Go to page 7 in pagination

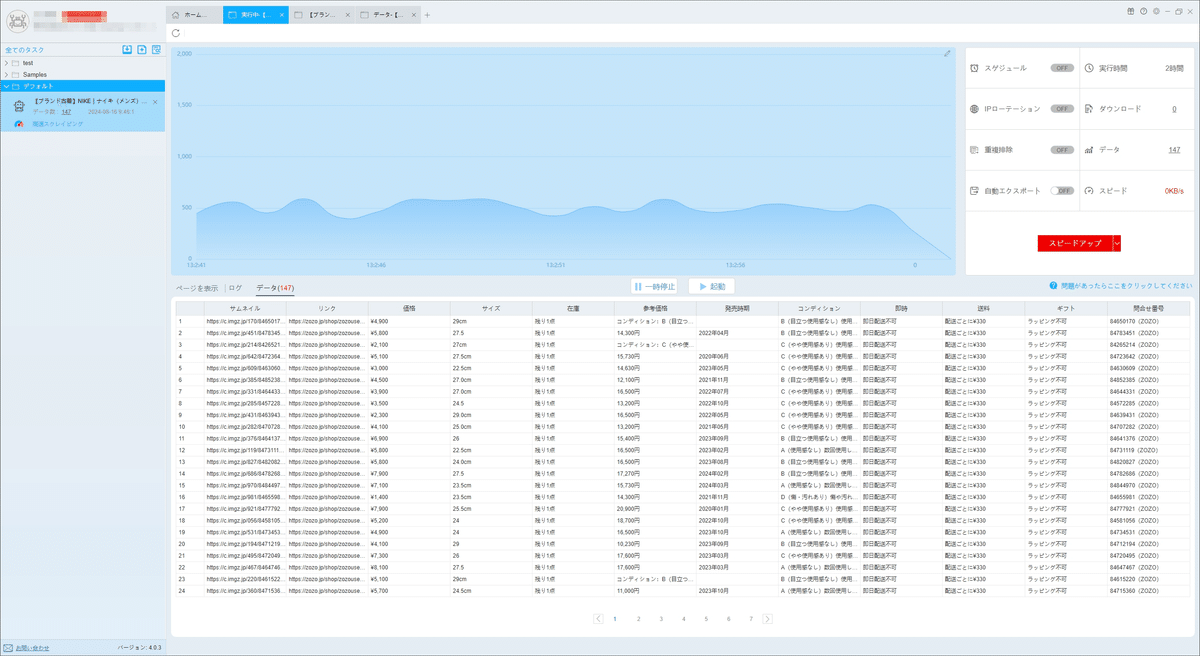click(751, 619)
